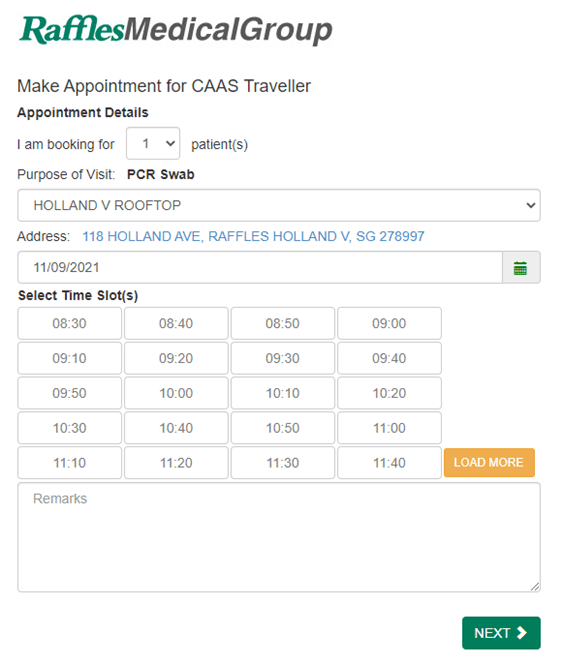The height and width of the screenshot is (664, 563).
Task: Click the LOAD MORE button
Action: (489, 462)
